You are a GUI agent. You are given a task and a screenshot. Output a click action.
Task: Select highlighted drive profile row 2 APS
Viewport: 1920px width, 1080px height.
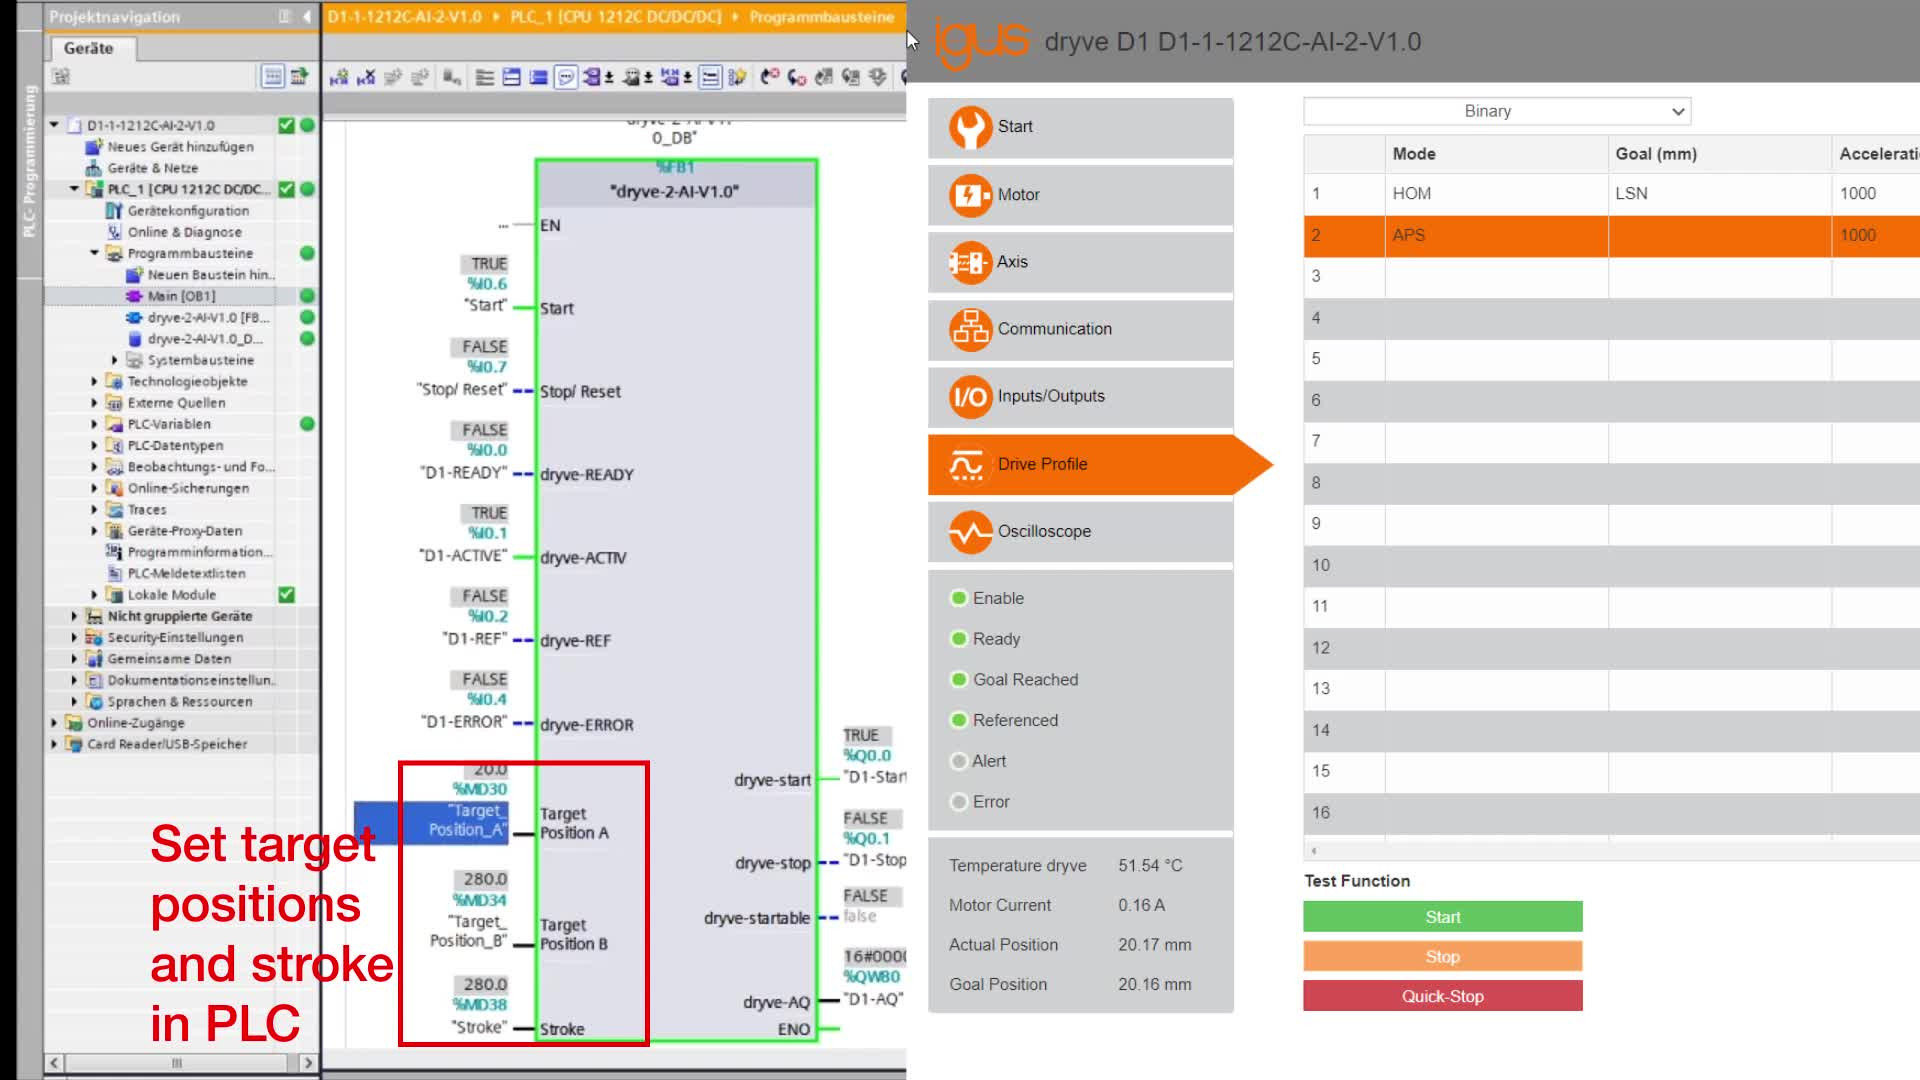click(1612, 236)
